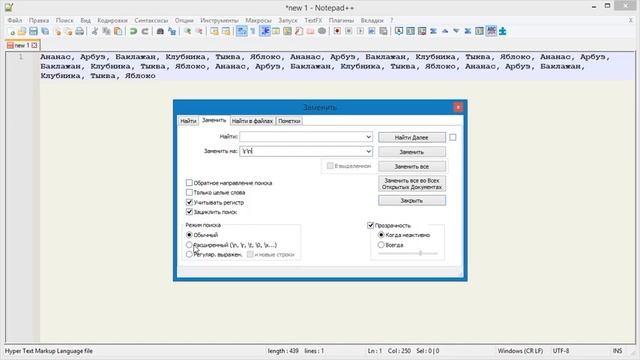Open the Поиск menu

(64, 20)
